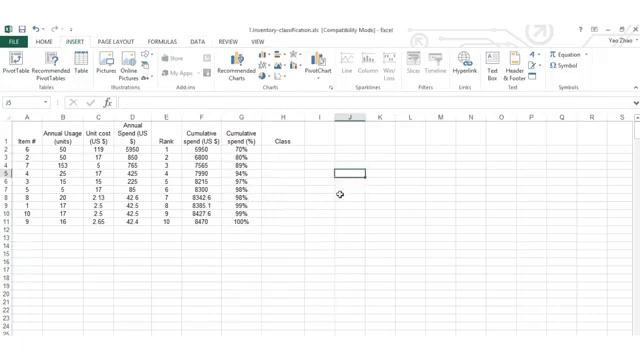Switch to the FORMULAS tab
Screen dimensions: 640x360
162,42
